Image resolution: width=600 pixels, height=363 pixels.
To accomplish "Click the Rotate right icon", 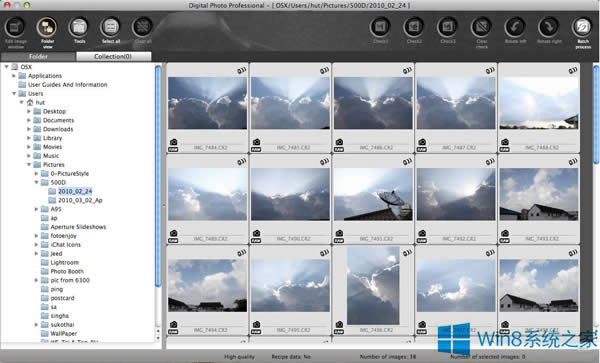I will pos(549,28).
